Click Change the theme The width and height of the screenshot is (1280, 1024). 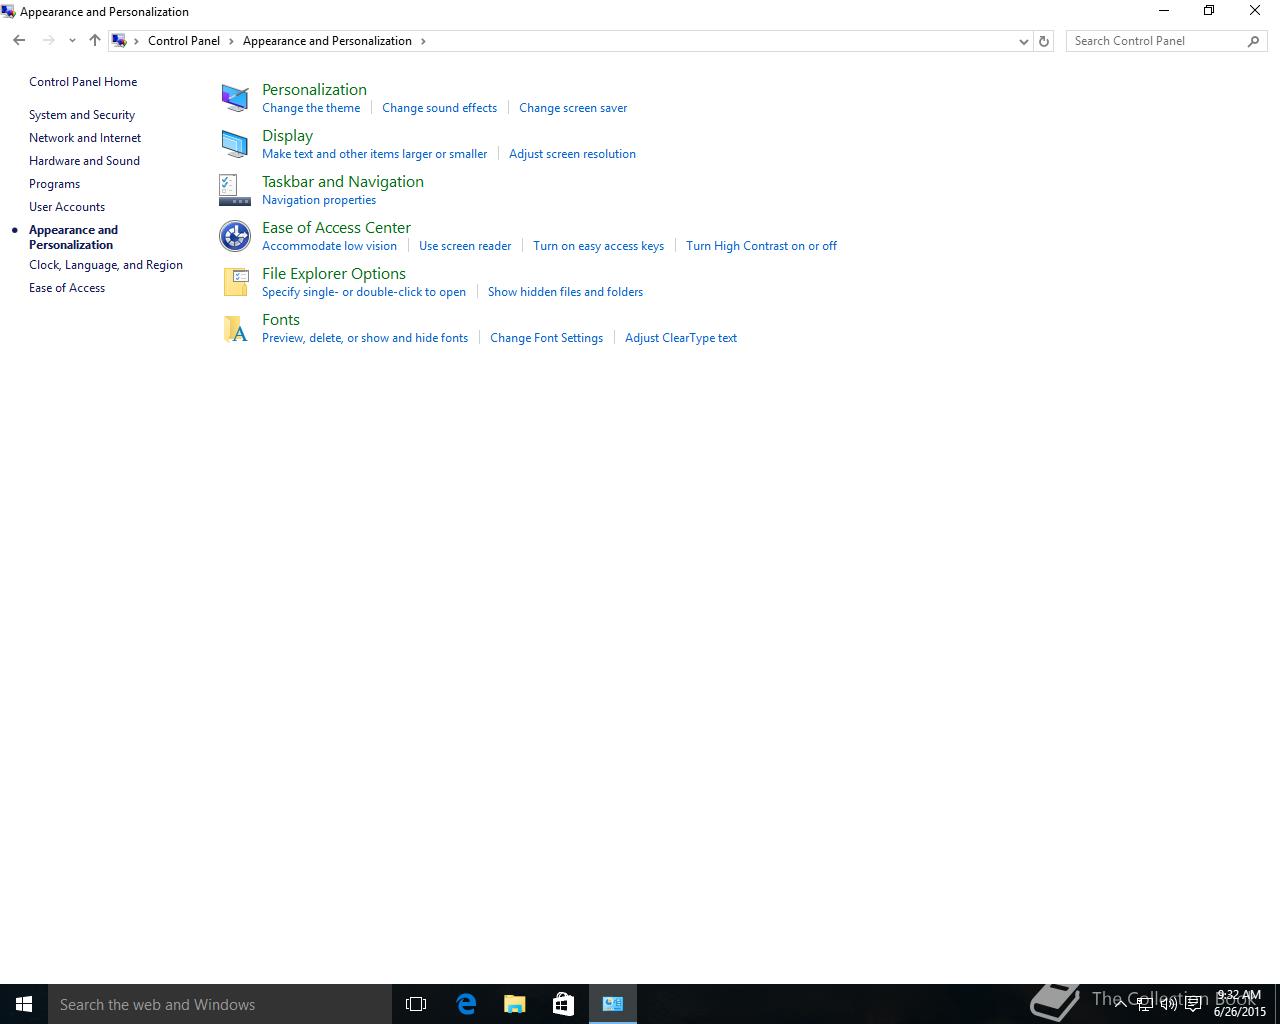click(x=311, y=108)
